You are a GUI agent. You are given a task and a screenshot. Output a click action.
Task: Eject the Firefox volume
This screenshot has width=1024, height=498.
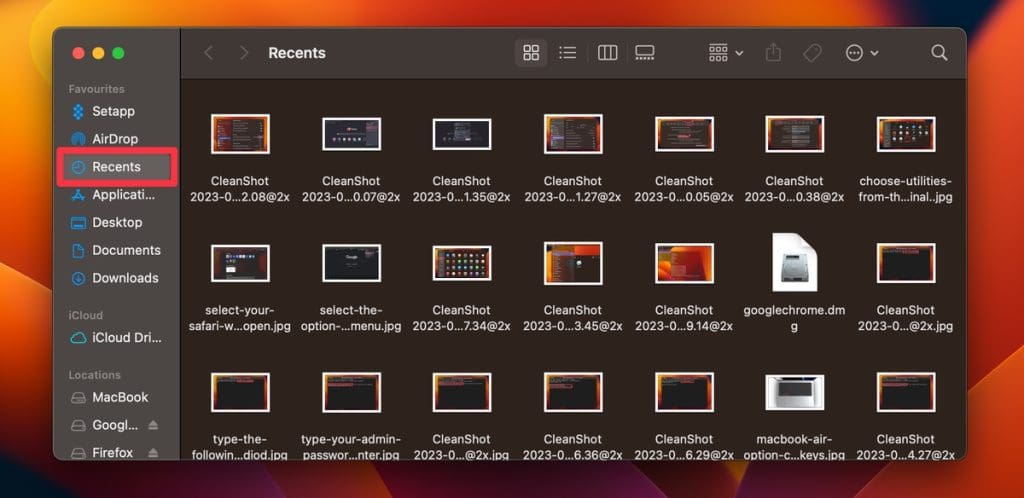point(155,452)
